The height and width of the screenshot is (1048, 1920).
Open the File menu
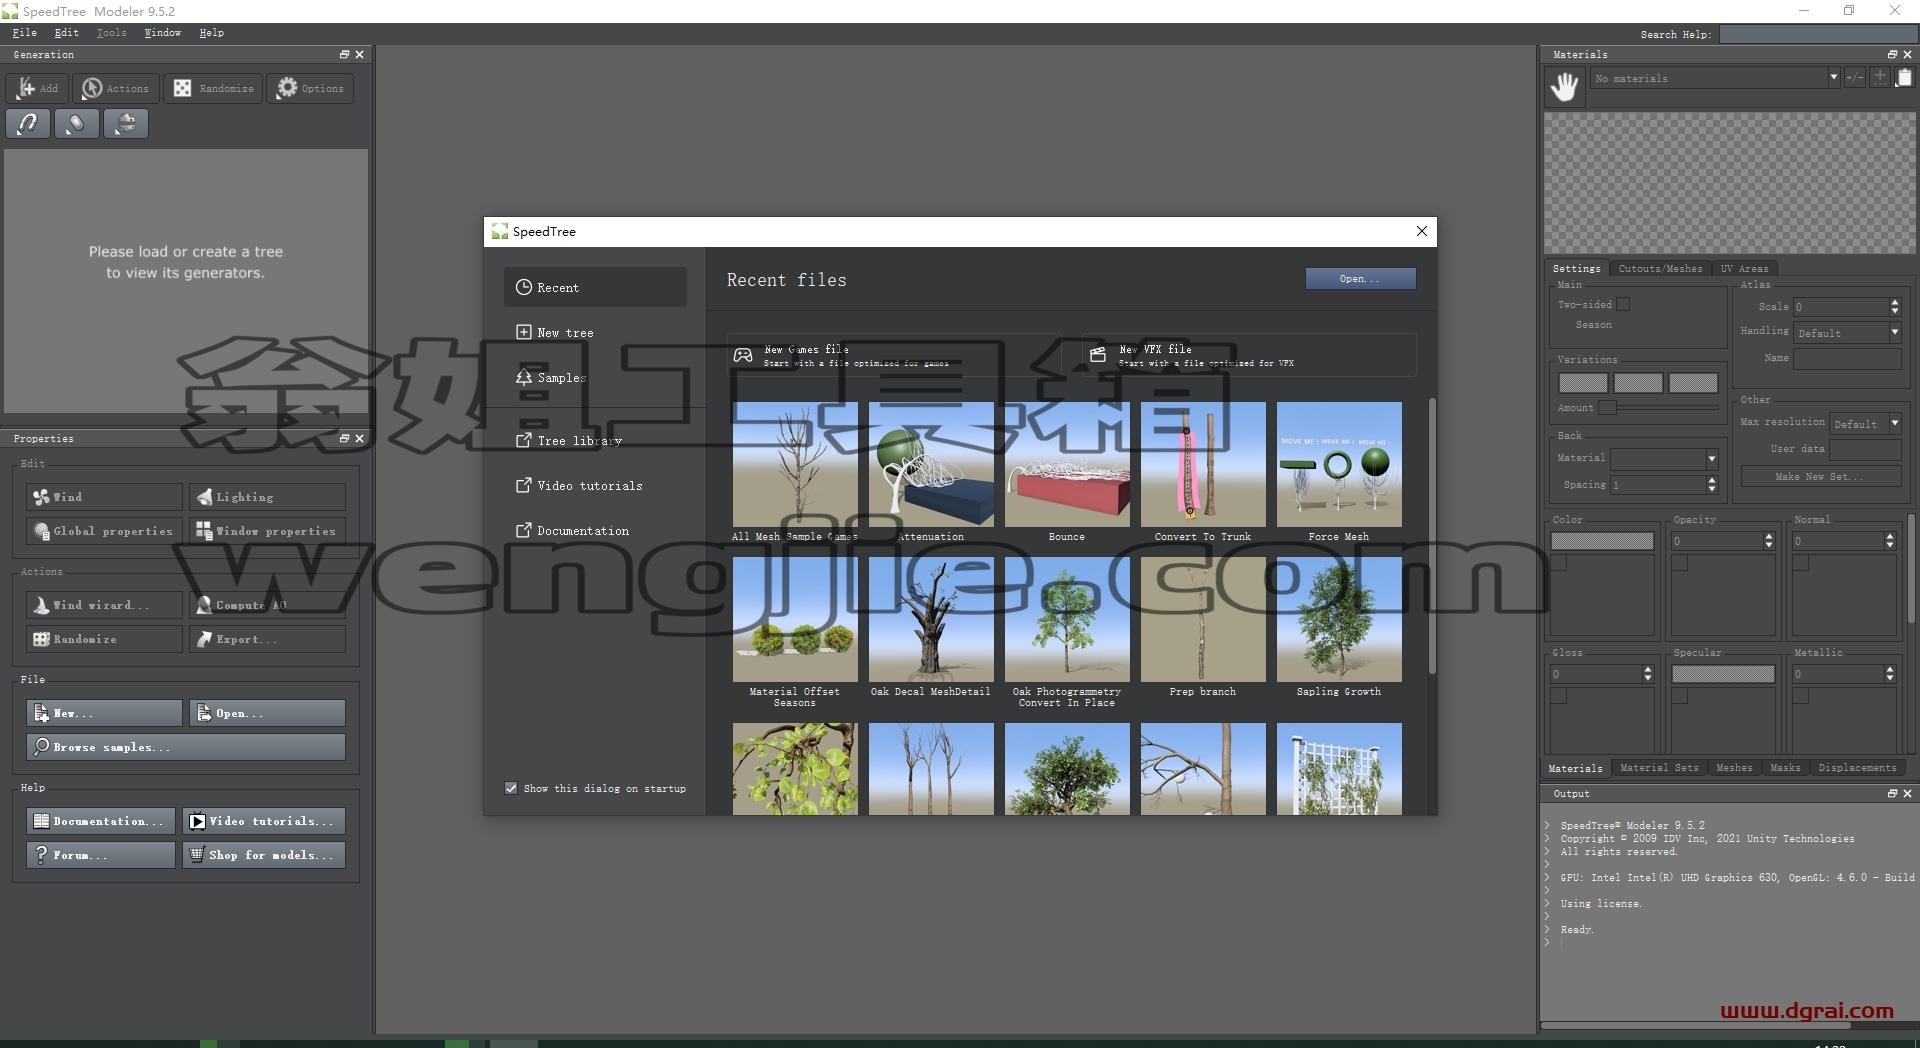(x=25, y=33)
